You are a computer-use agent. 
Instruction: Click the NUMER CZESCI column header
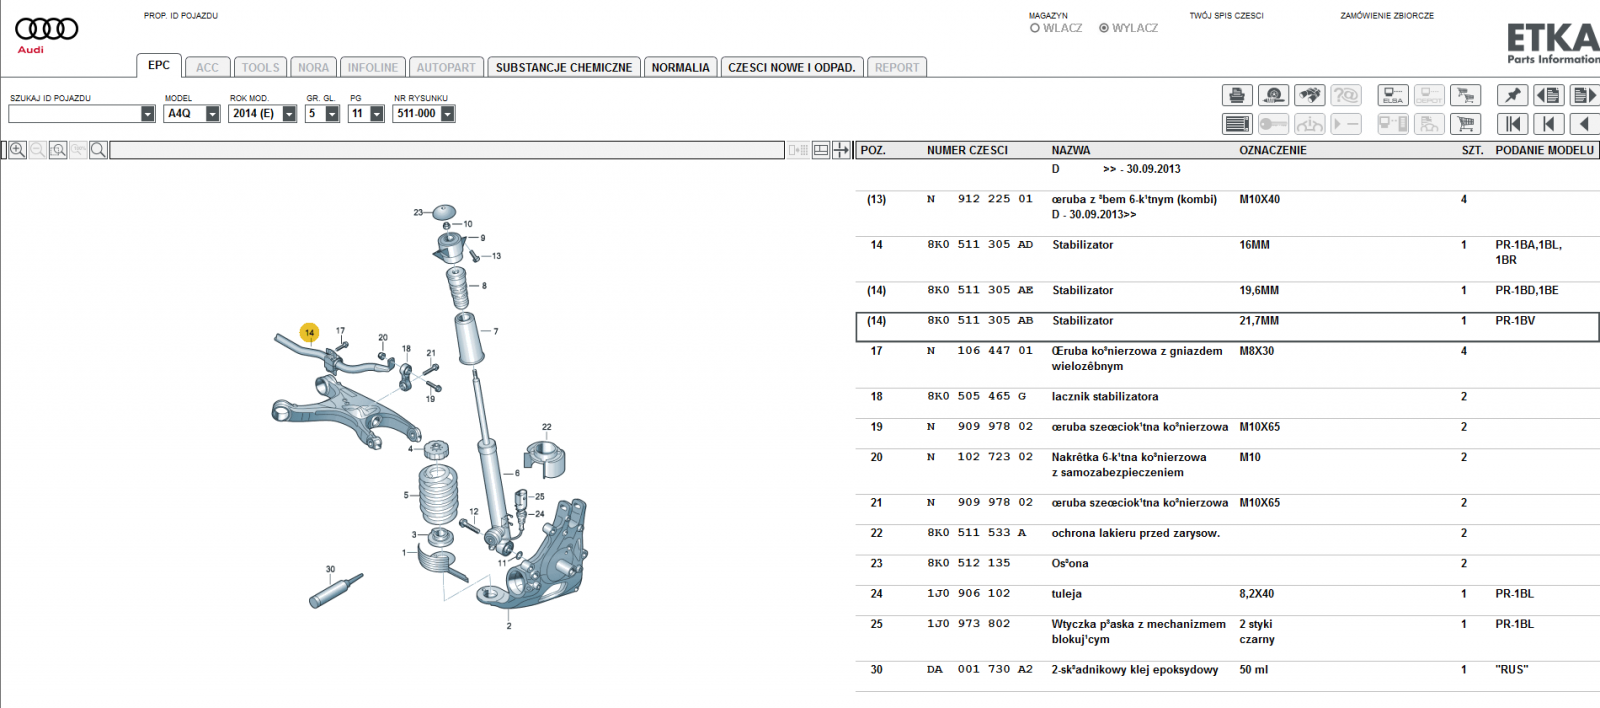(967, 150)
